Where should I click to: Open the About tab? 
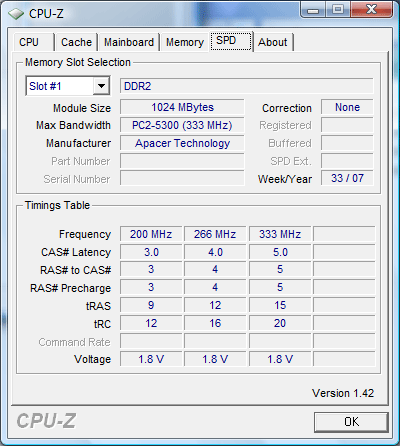pyautogui.click(x=273, y=42)
